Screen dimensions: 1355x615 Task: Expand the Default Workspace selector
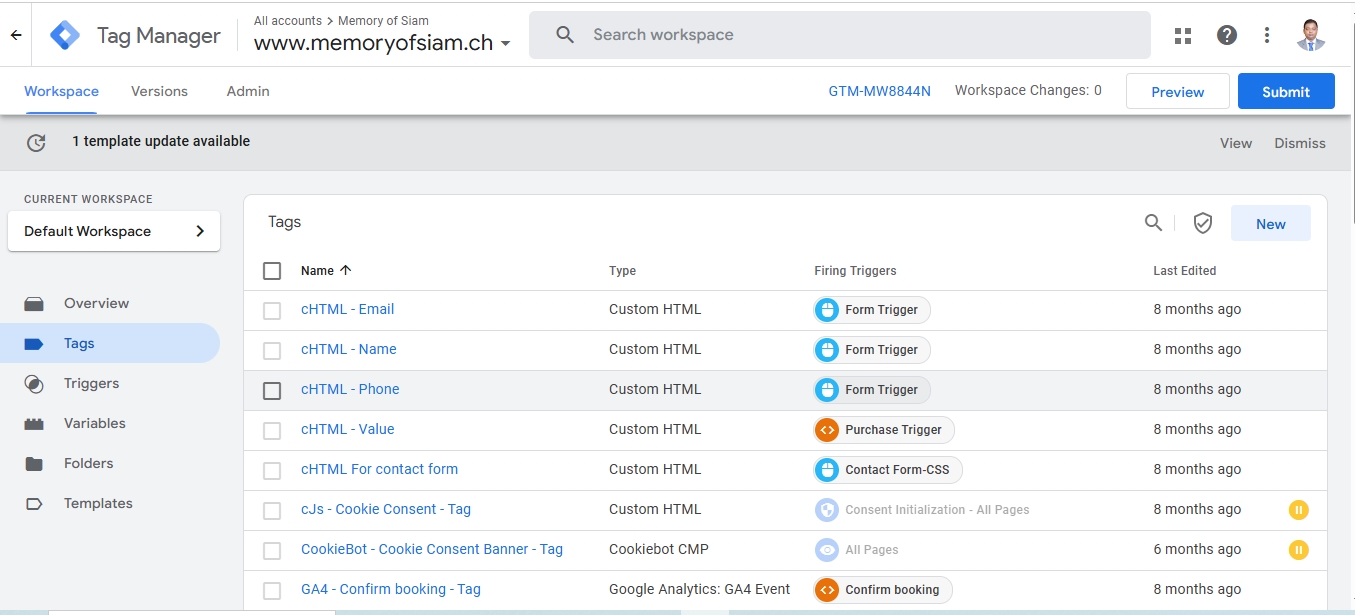(x=114, y=231)
